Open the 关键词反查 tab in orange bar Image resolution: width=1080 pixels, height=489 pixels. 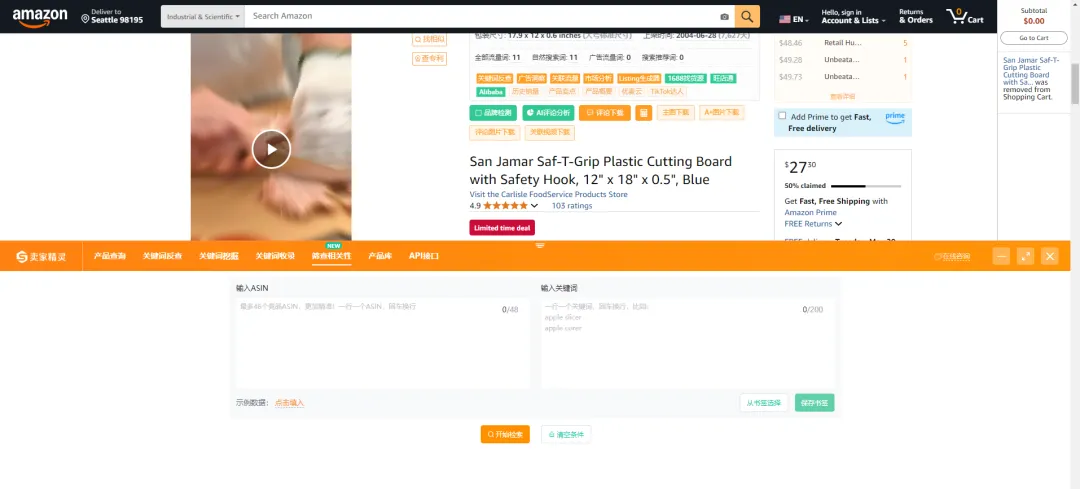[x=162, y=256]
